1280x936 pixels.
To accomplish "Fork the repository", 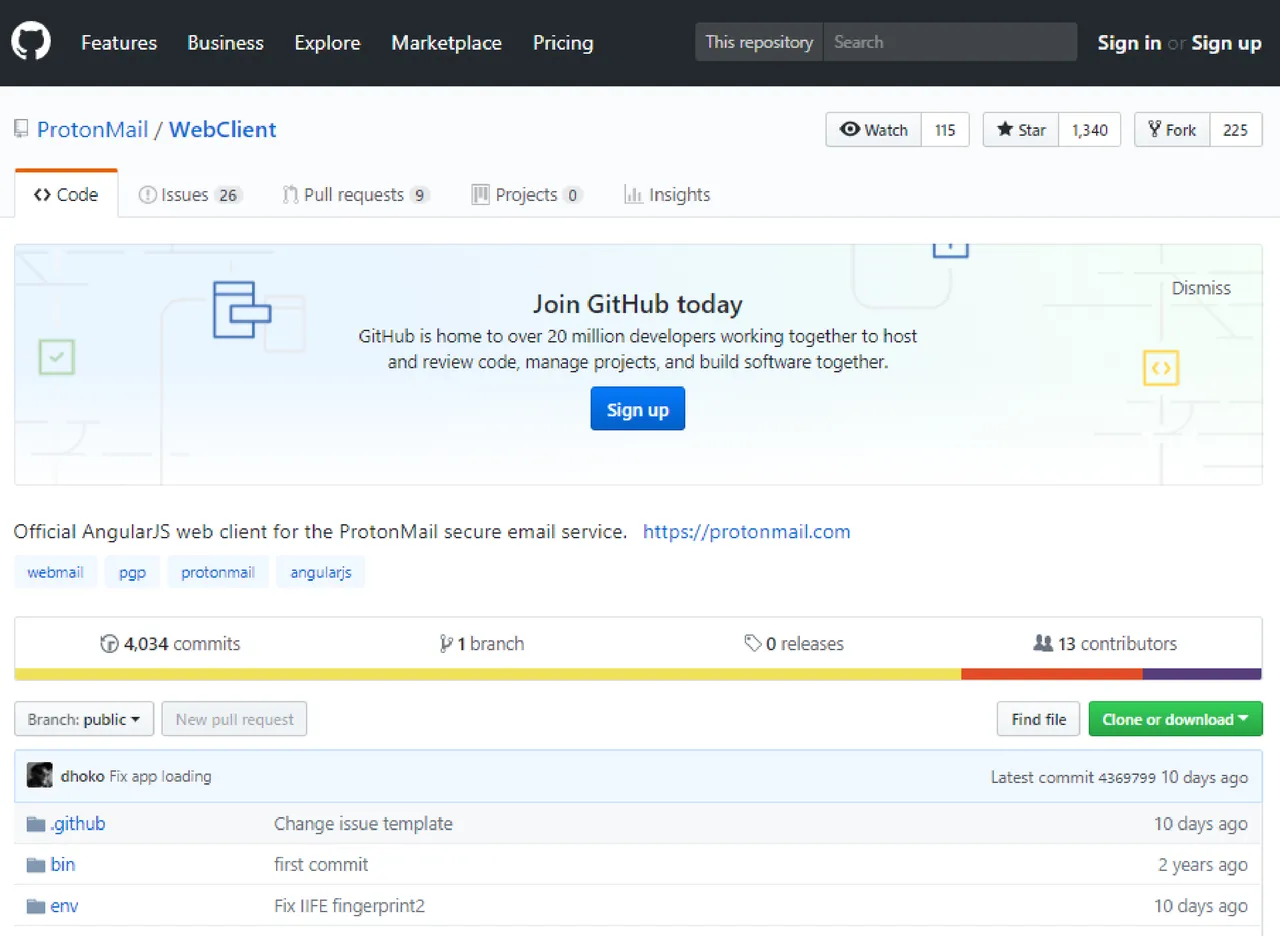I will (x=1172, y=130).
